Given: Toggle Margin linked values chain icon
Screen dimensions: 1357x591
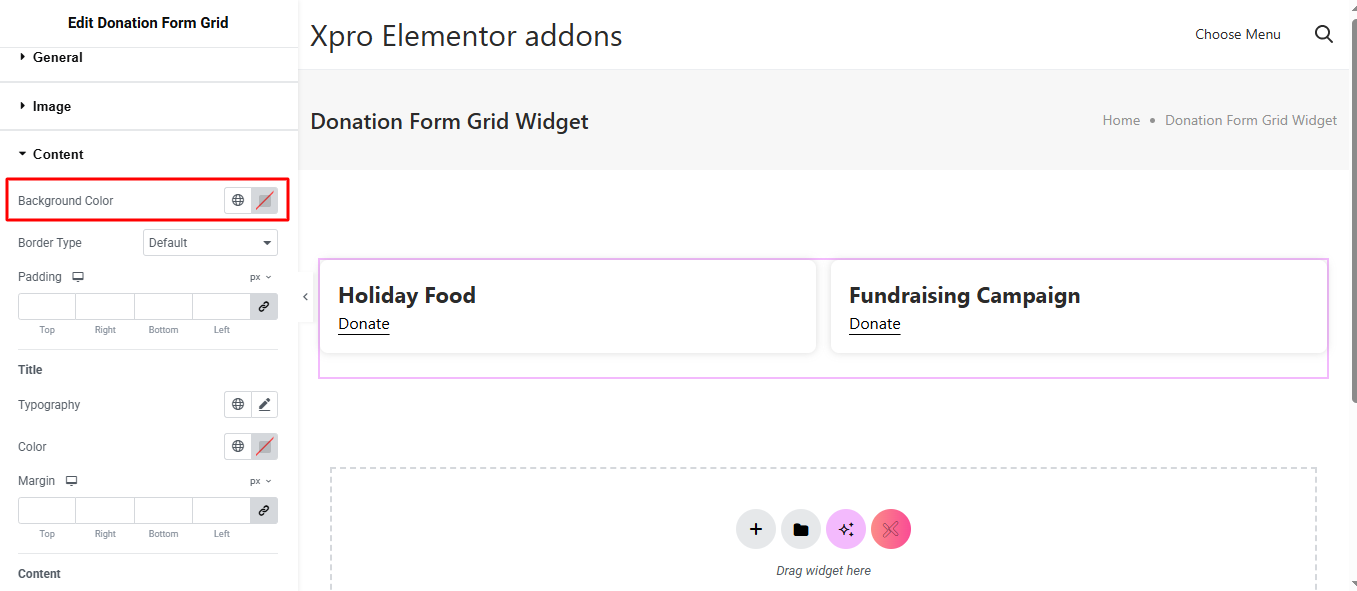Looking at the screenshot, I should point(264,511).
